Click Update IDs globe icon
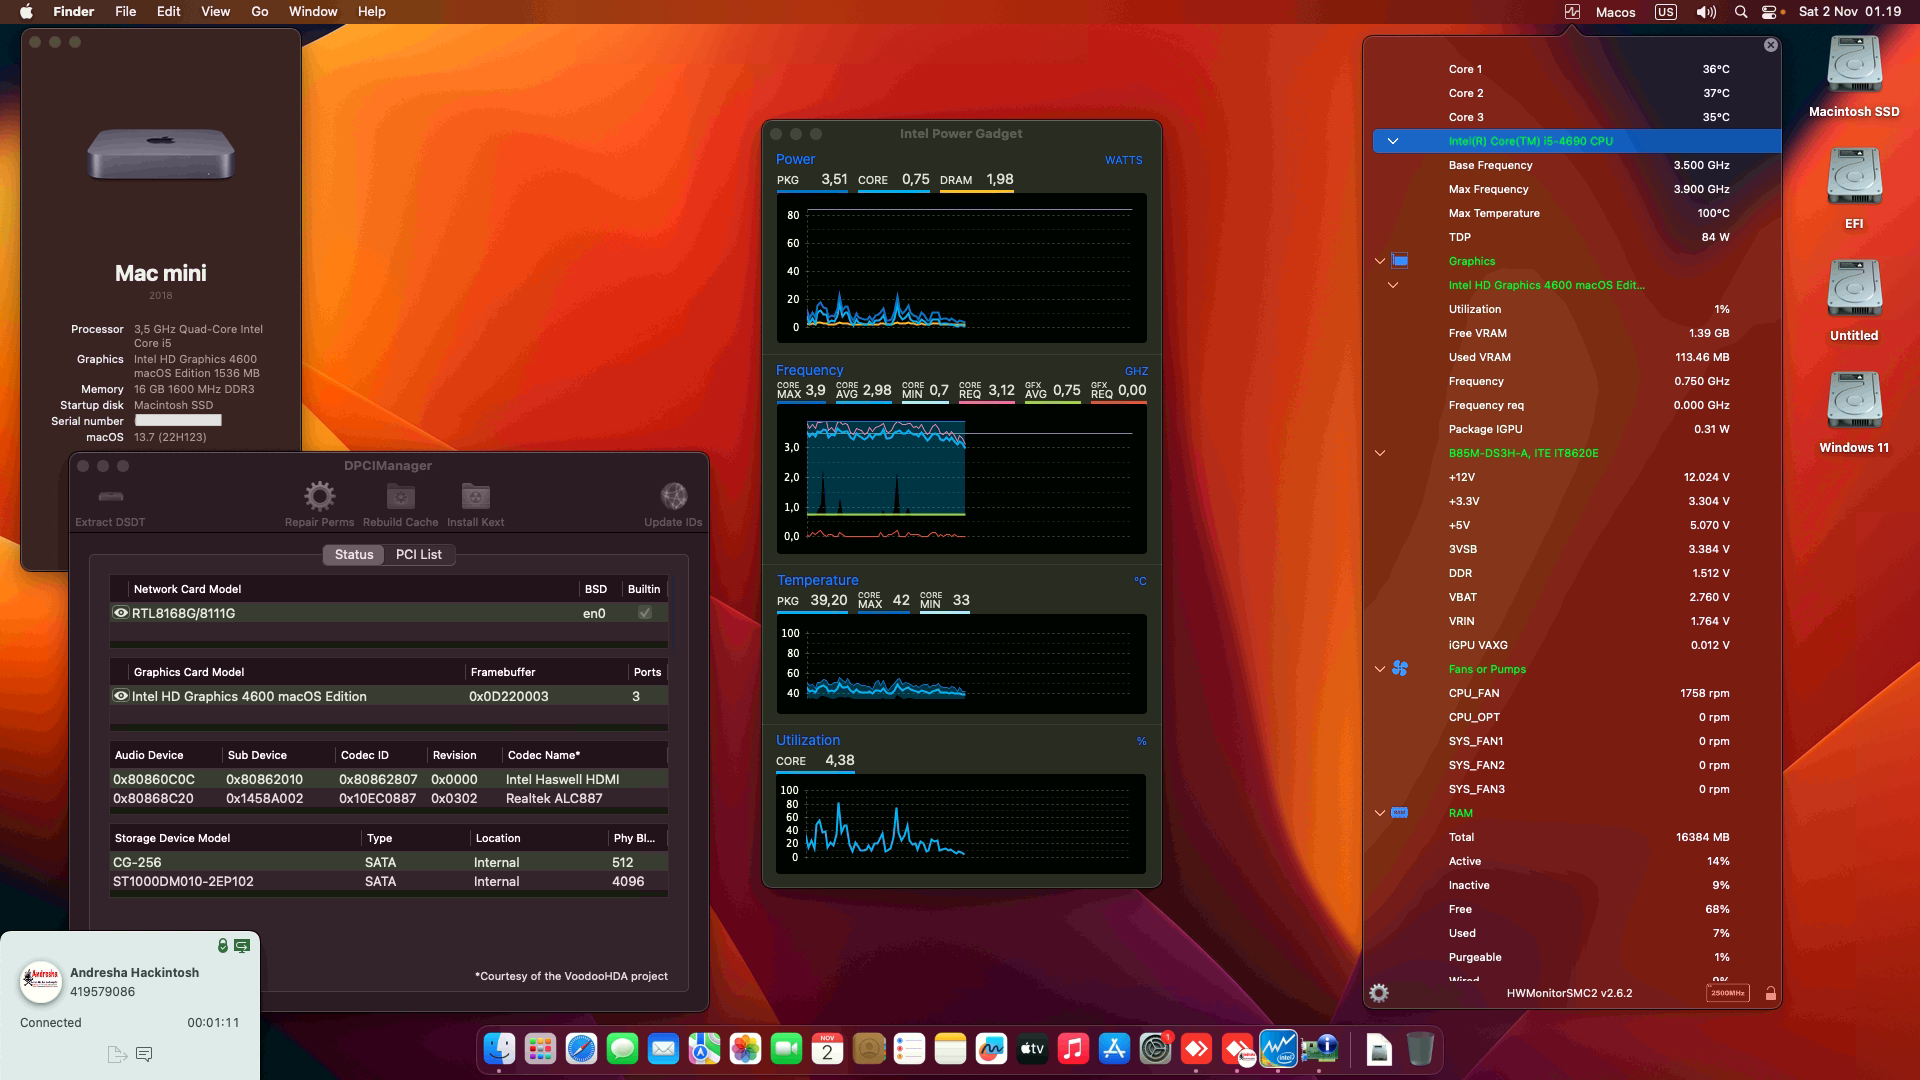This screenshot has height=1080, width=1920. (673, 496)
